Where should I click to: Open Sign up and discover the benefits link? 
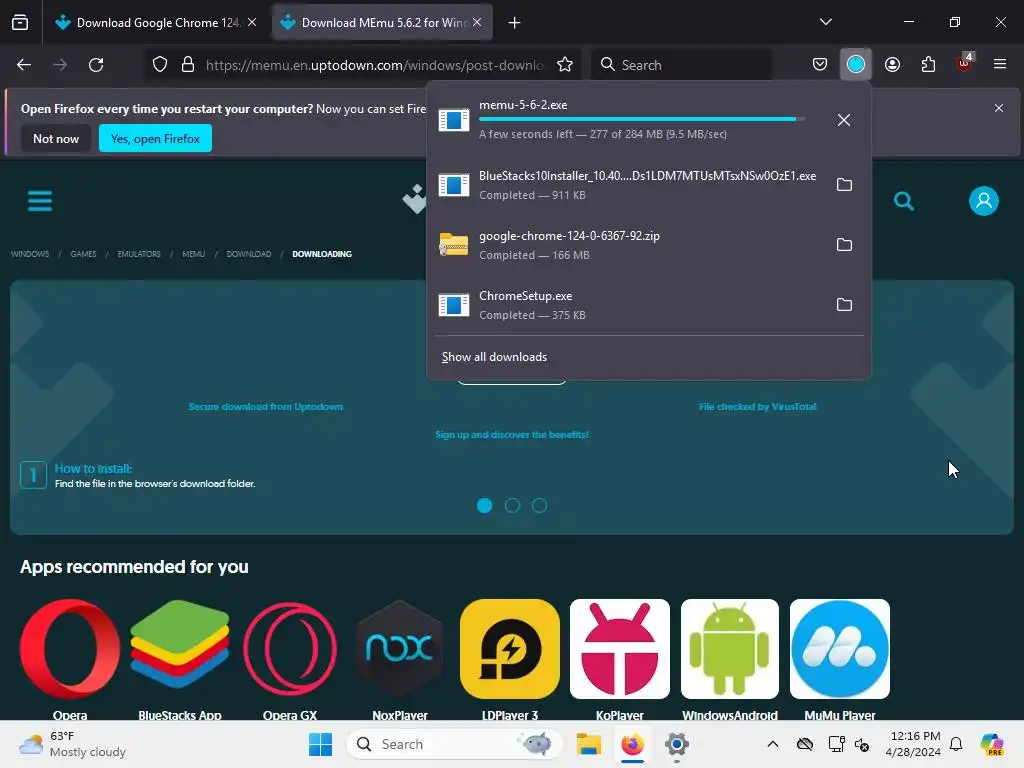pos(512,435)
